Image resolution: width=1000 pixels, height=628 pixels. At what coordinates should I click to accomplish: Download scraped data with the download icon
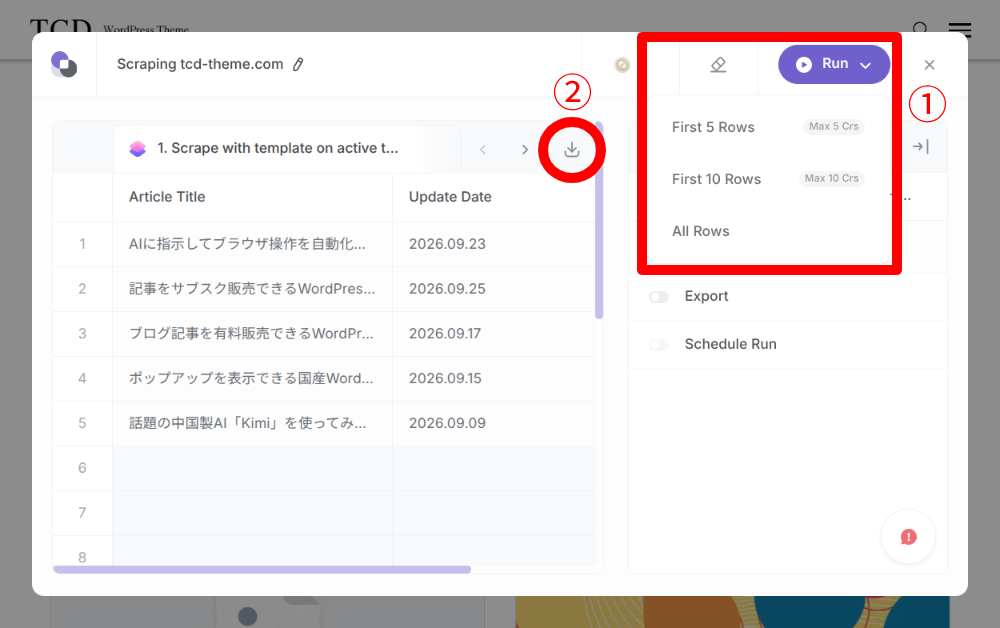(572, 150)
